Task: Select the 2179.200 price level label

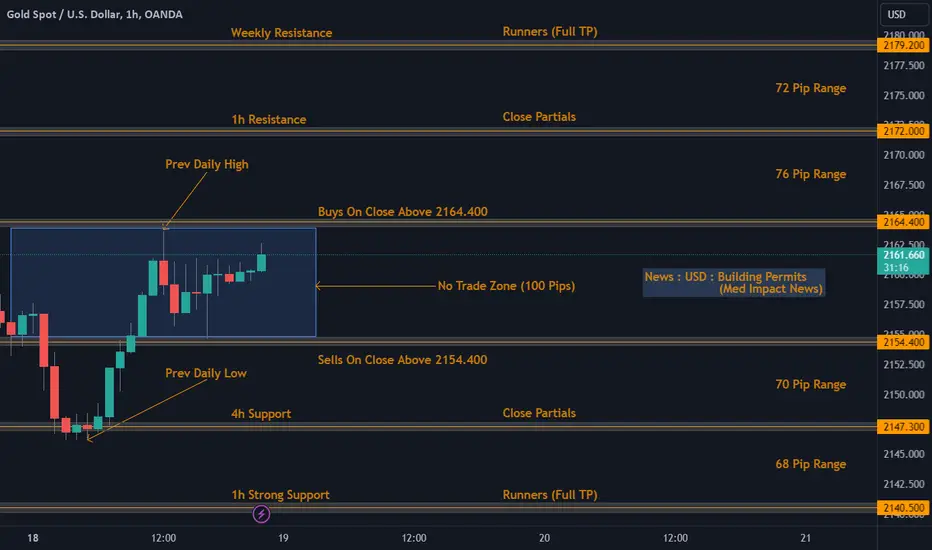Action: [903, 45]
